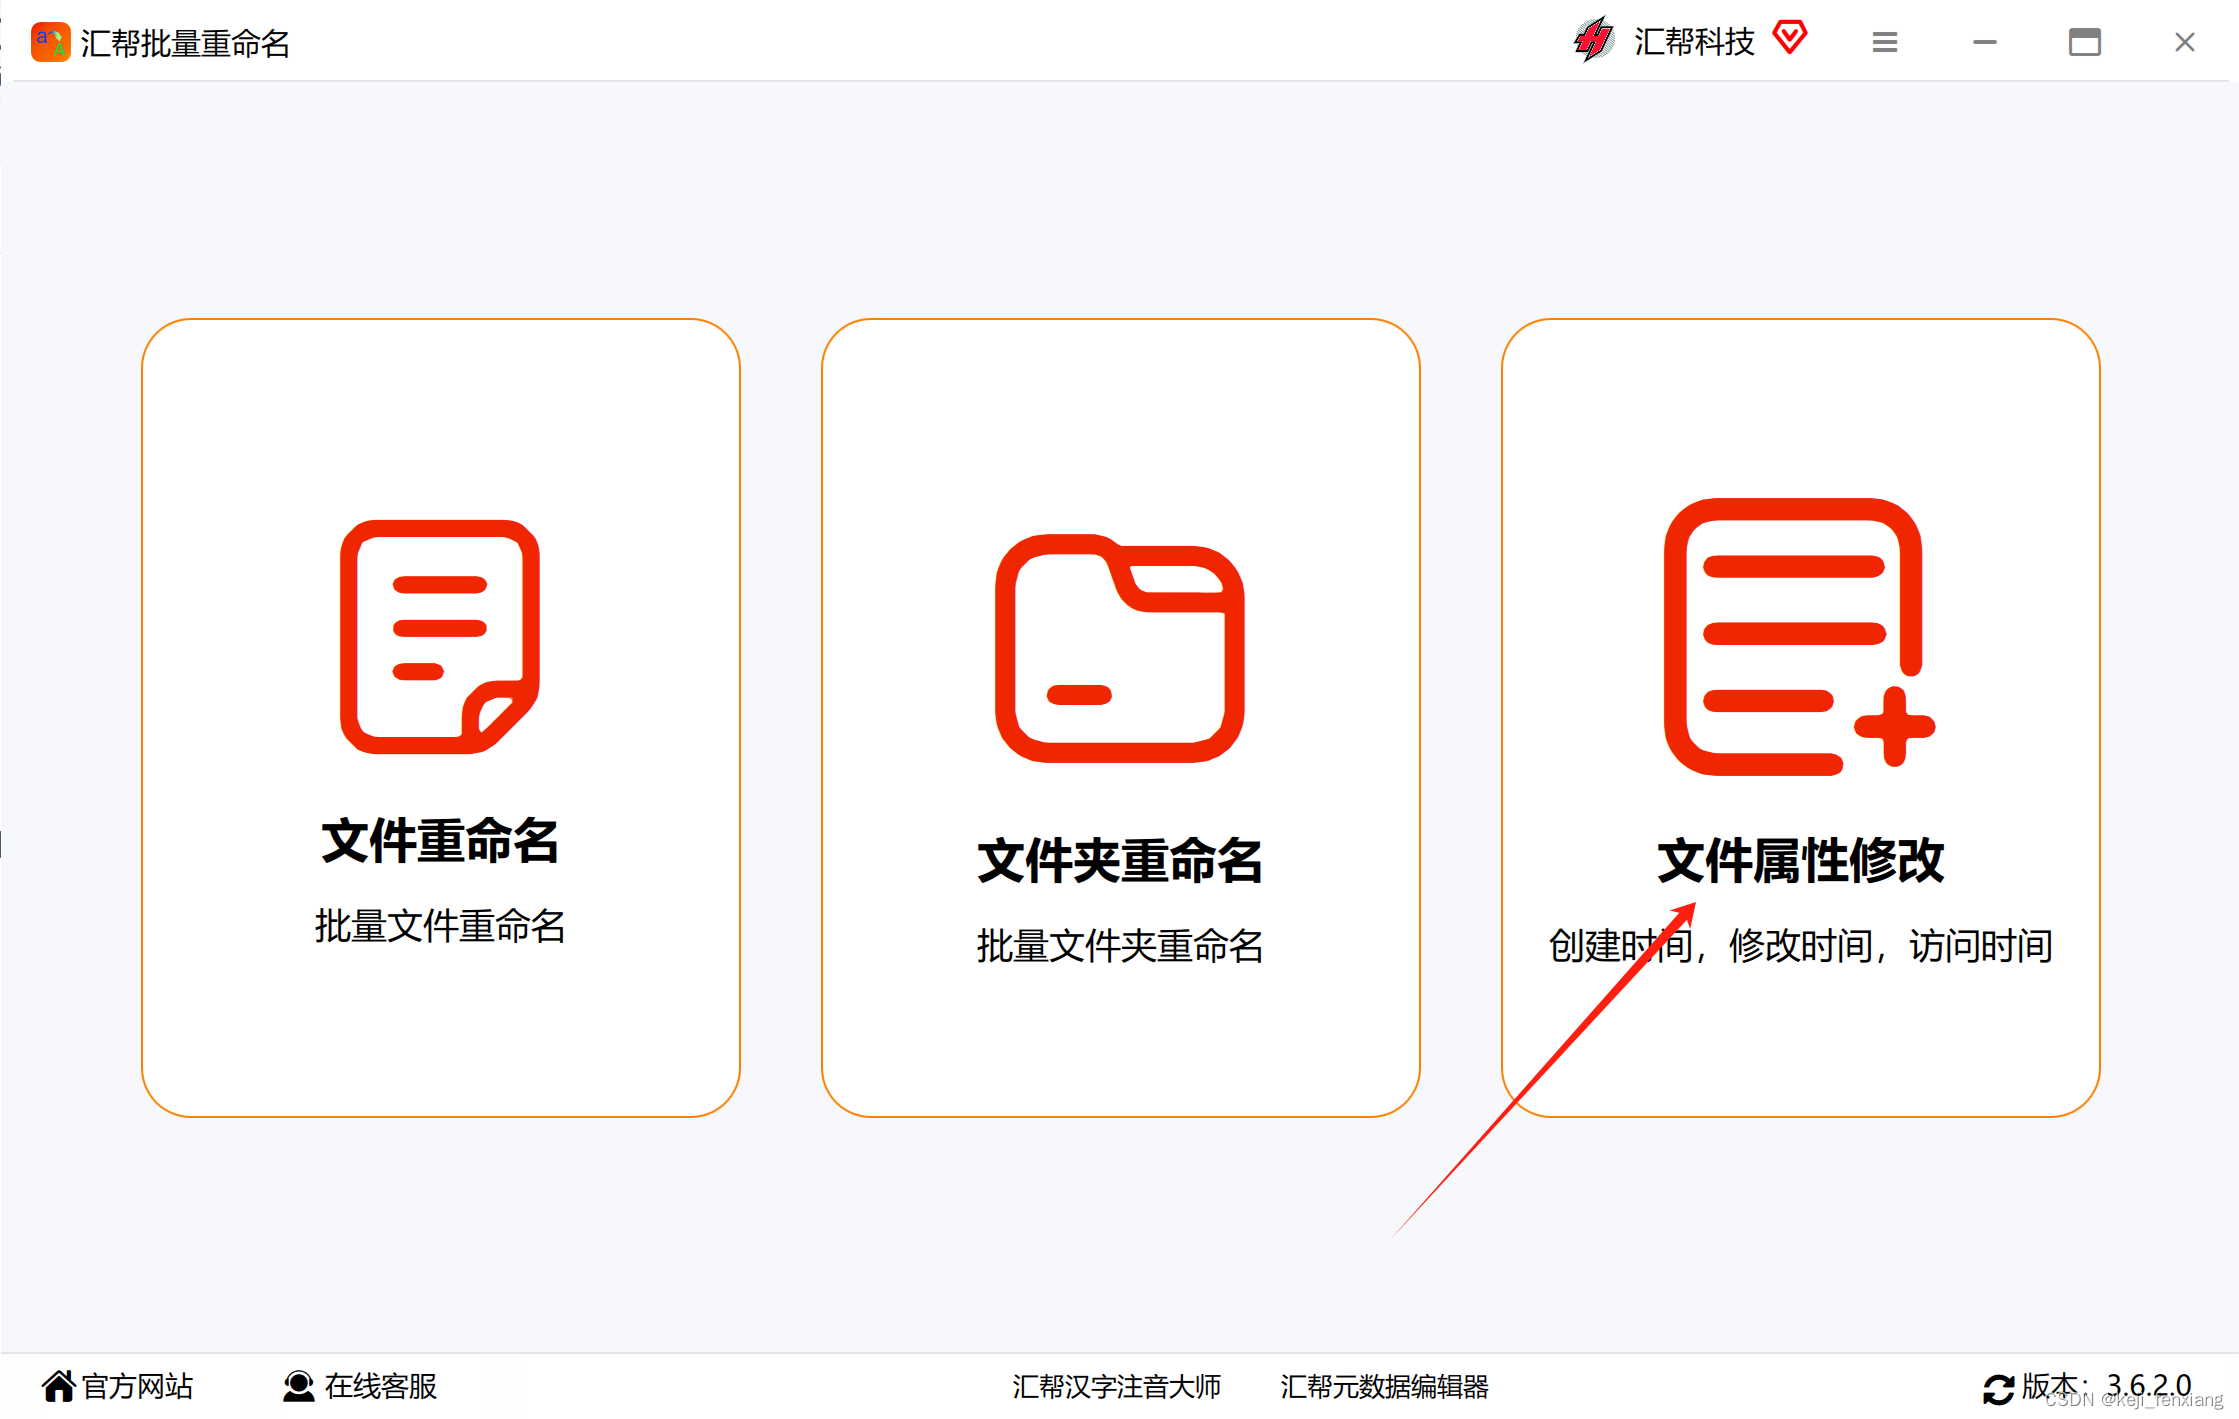Open the 文件属性修改 list-plus icon
The width and height of the screenshot is (2239, 1419).
pos(1799,636)
